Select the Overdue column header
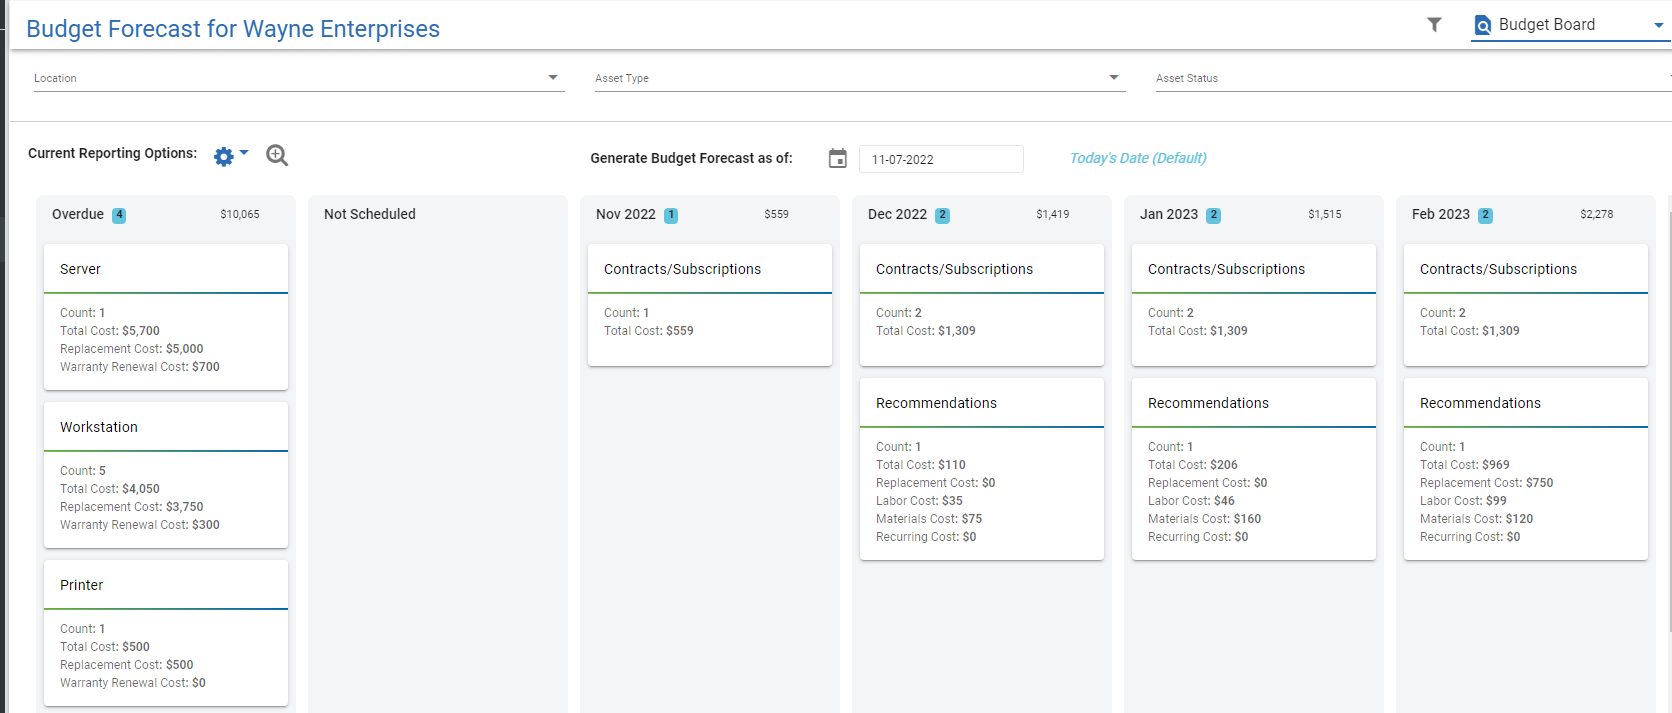 pyautogui.click(x=78, y=214)
